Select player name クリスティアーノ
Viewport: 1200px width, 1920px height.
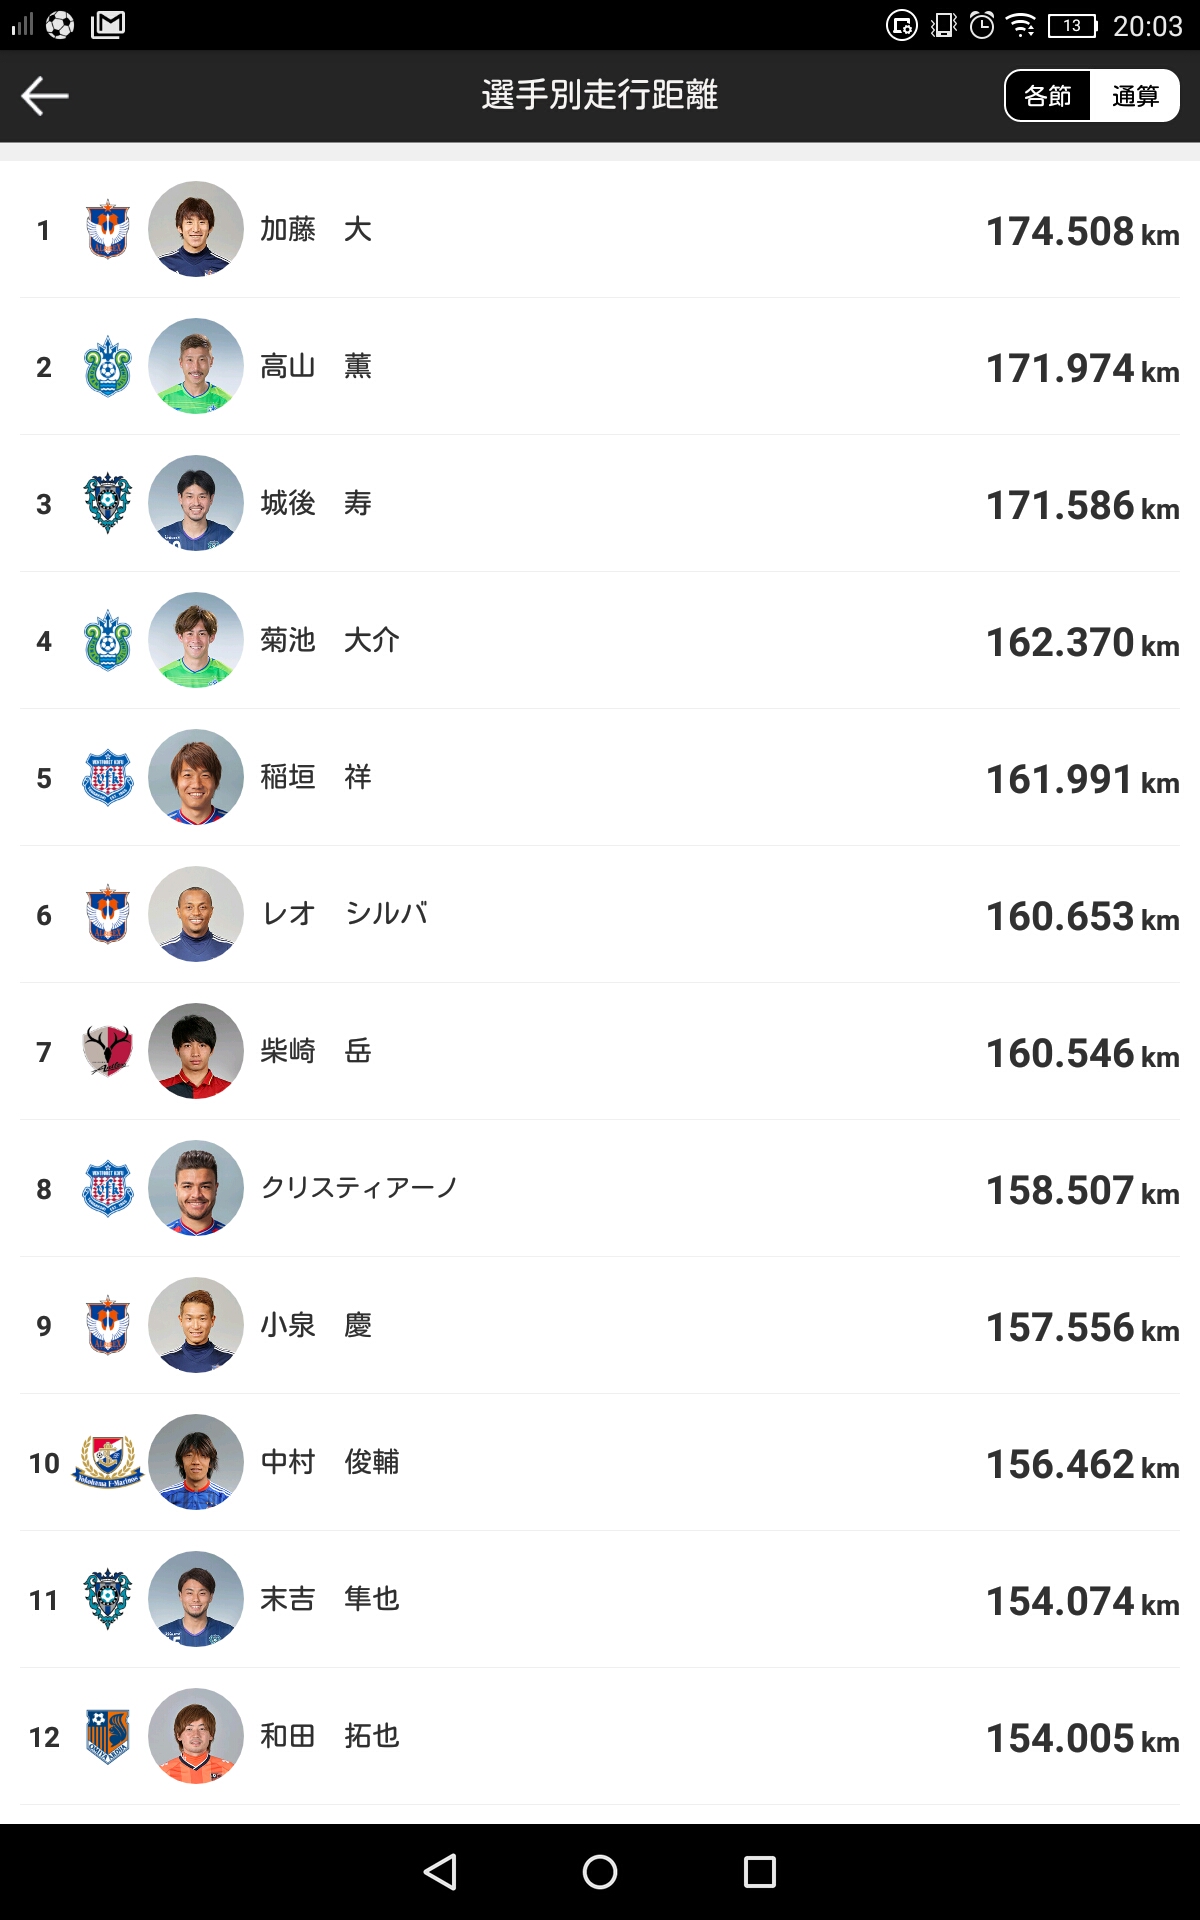(x=359, y=1189)
